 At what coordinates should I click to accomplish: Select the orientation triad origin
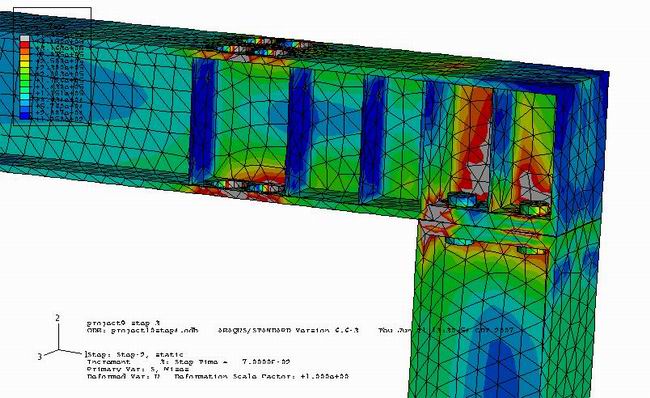(58, 350)
